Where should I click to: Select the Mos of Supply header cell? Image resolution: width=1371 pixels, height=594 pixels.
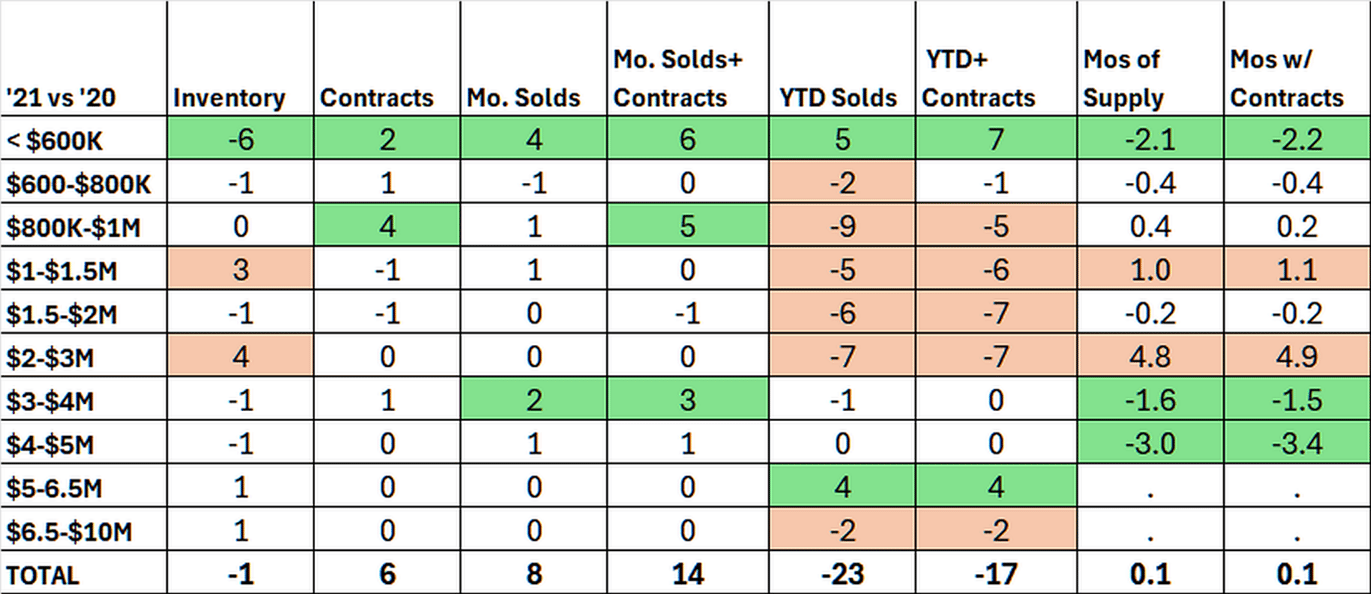(1124, 79)
